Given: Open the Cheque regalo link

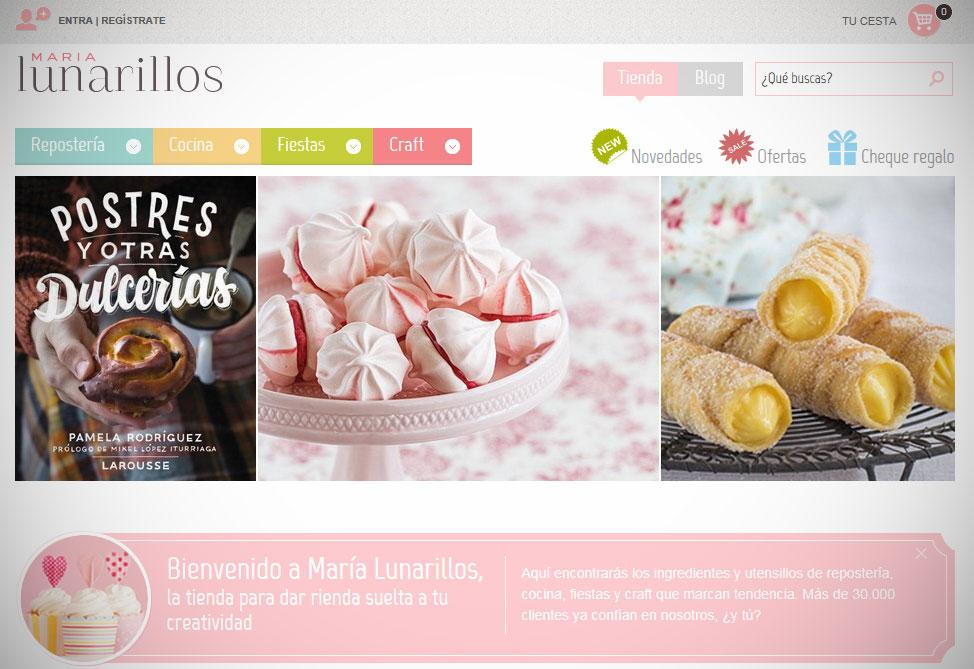Looking at the screenshot, I should click(x=908, y=157).
